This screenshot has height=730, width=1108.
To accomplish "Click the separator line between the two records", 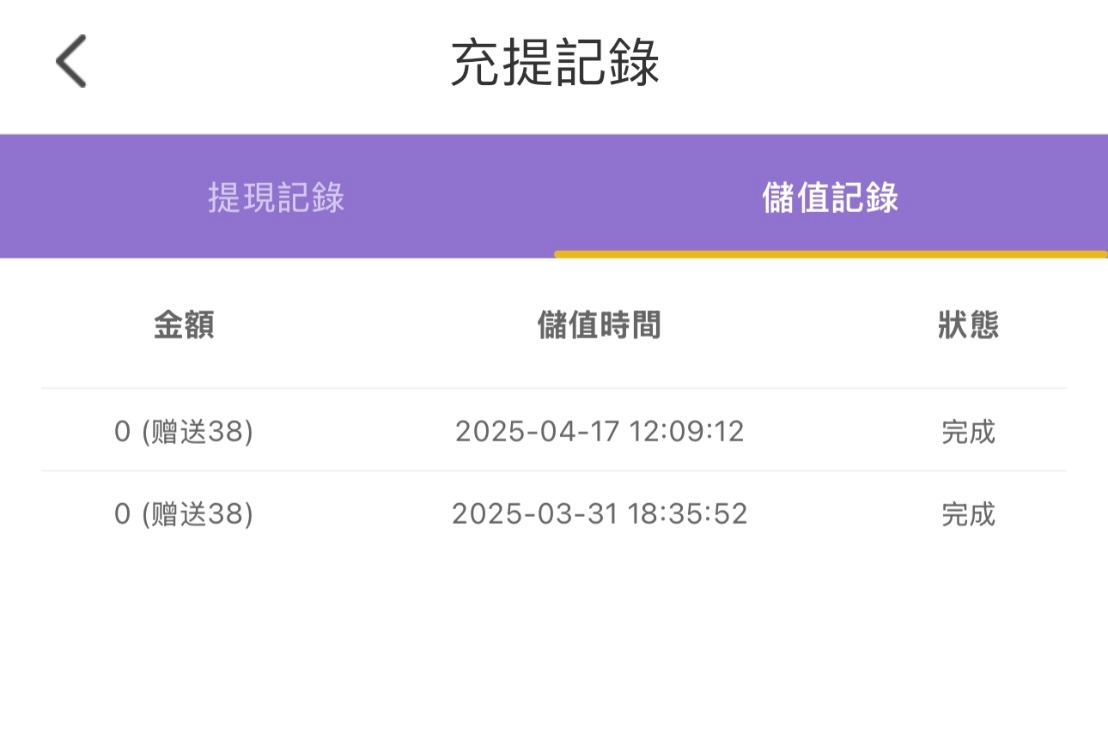I will (554, 471).
